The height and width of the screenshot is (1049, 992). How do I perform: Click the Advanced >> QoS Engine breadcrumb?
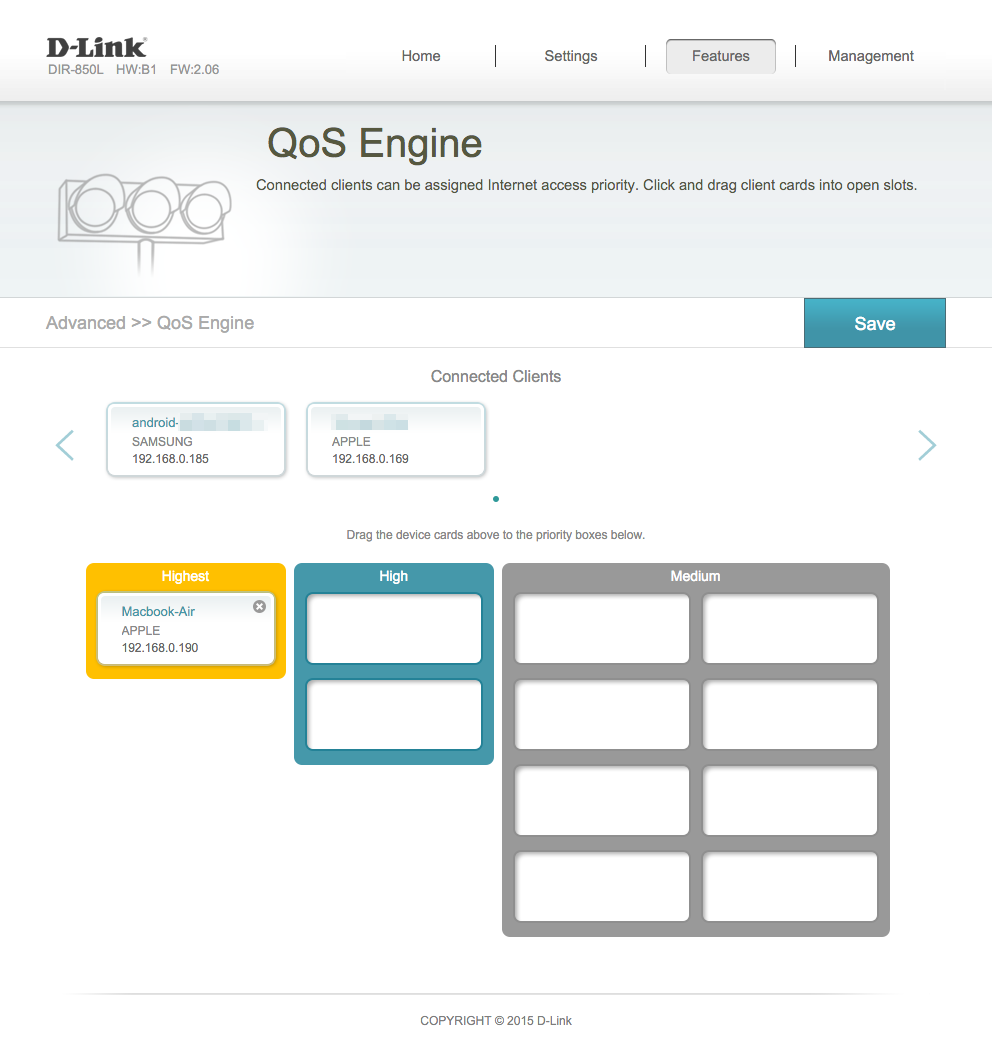click(x=150, y=323)
